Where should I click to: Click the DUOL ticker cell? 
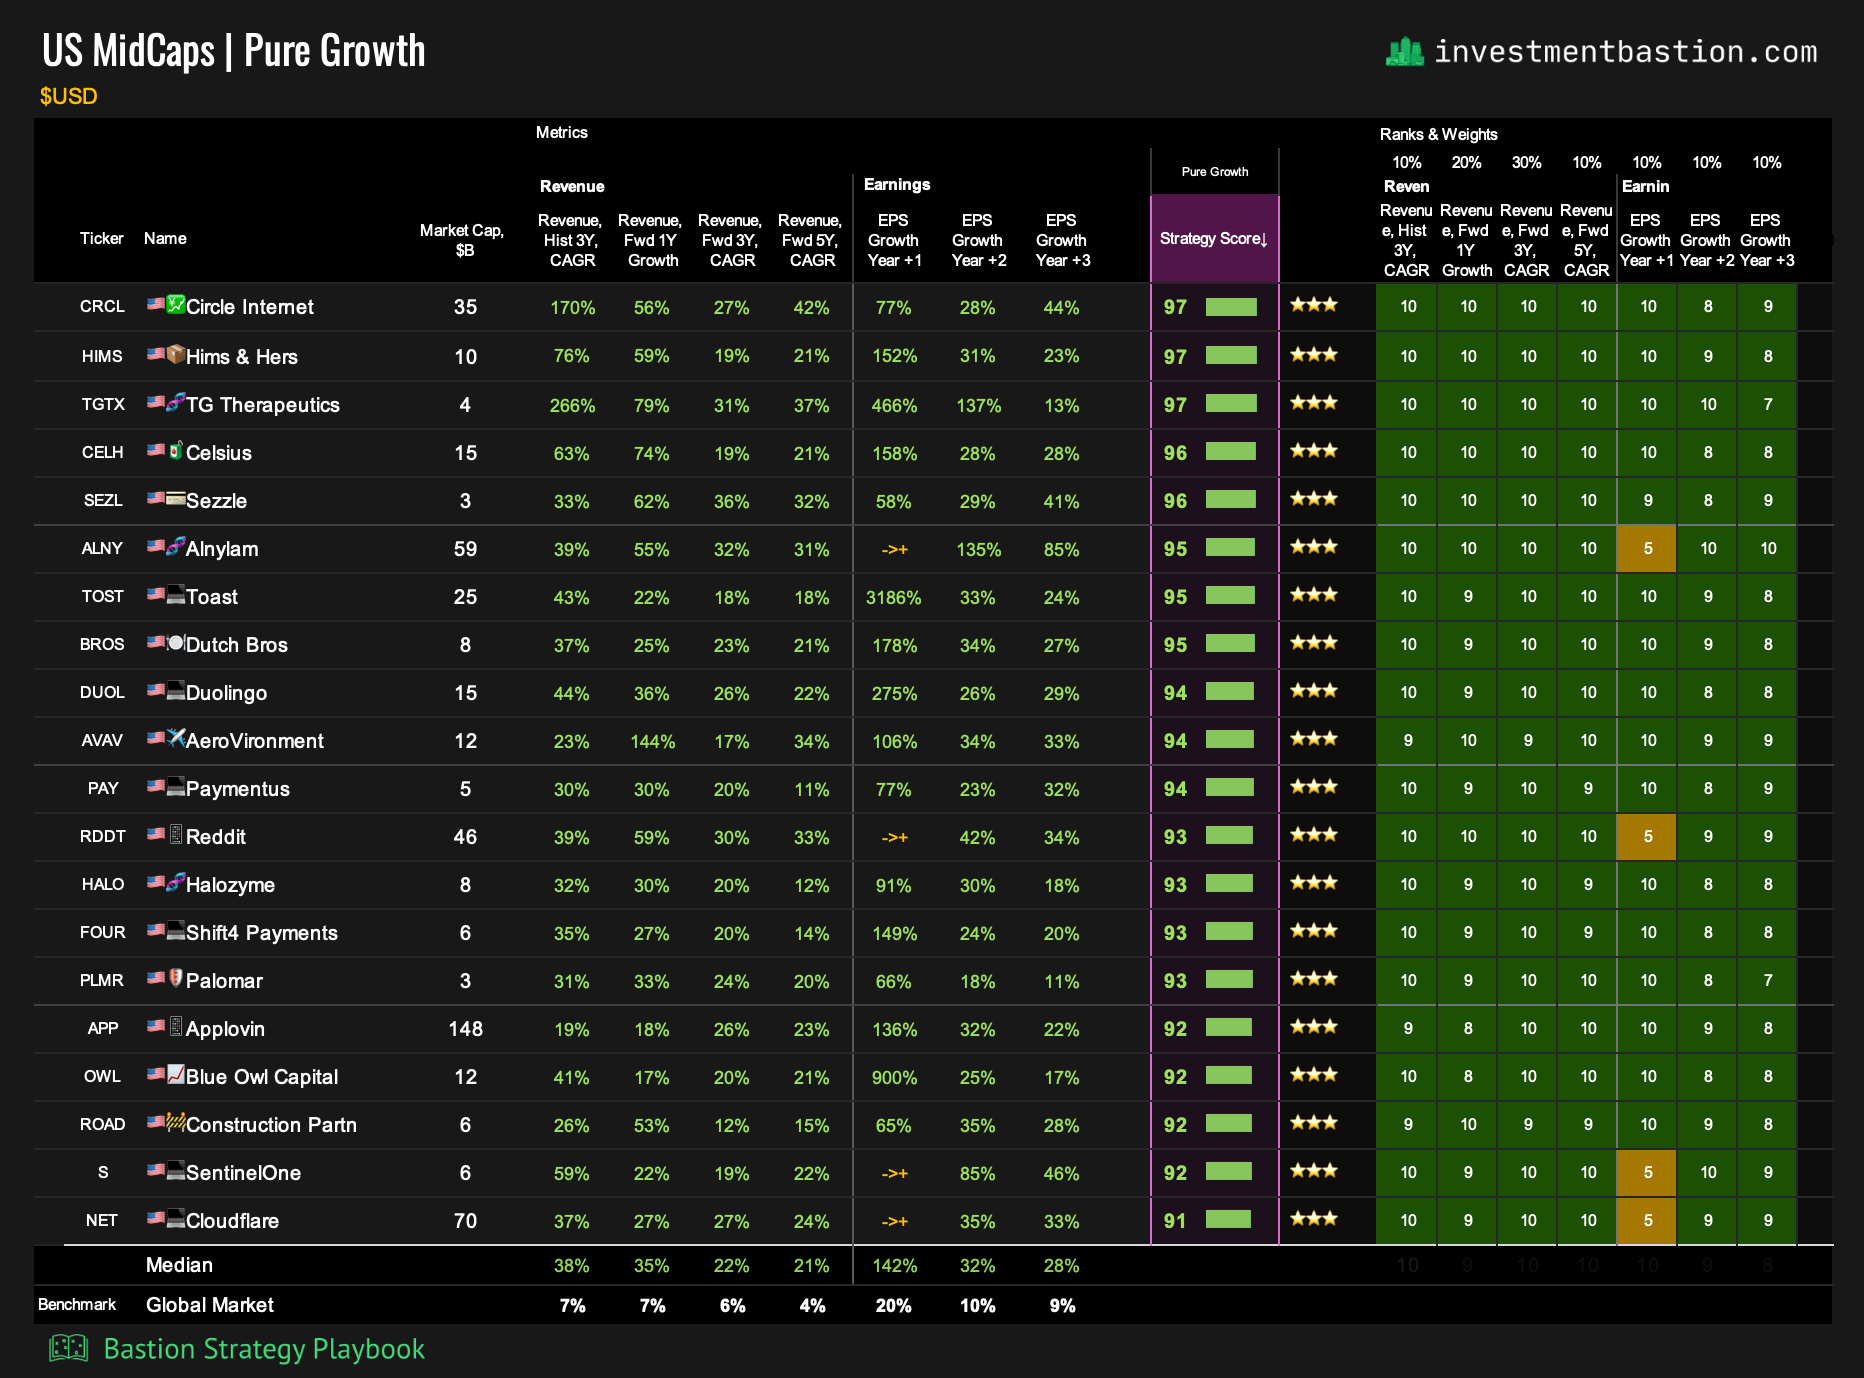point(102,692)
